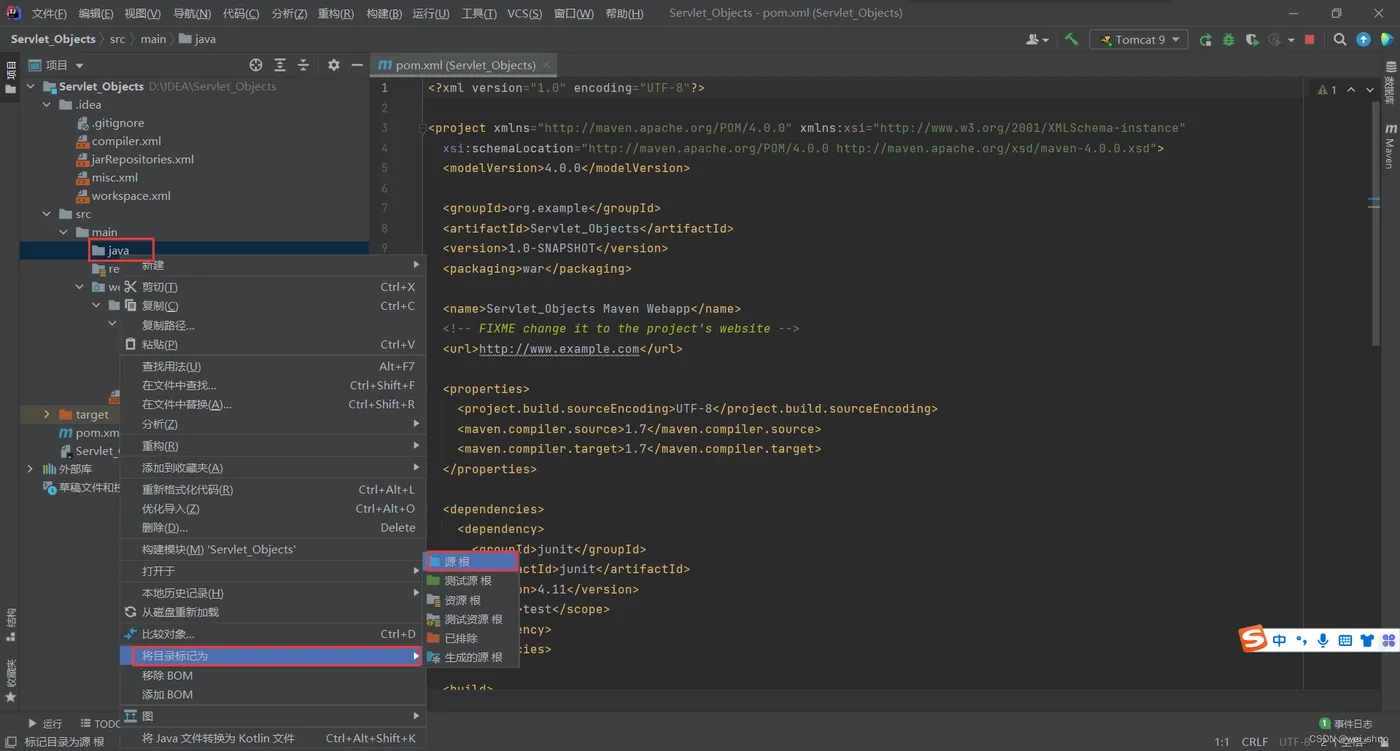Switch to pom.xml (Servlet_Objects) tab
This screenshot has height=751, width=1400.
click(464, 65)
